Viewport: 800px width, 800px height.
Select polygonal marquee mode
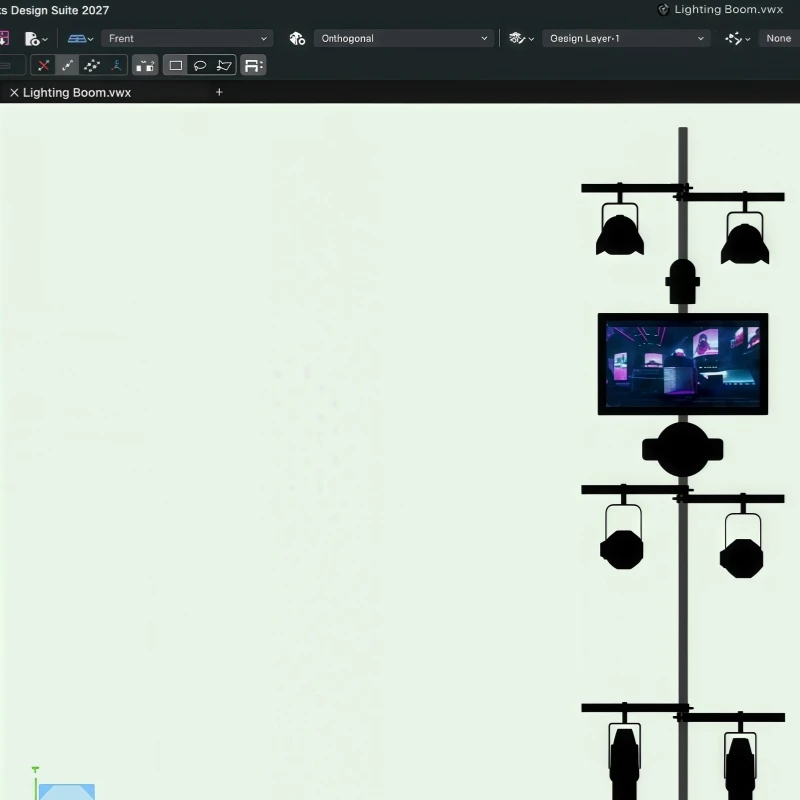tap(224, 65)
